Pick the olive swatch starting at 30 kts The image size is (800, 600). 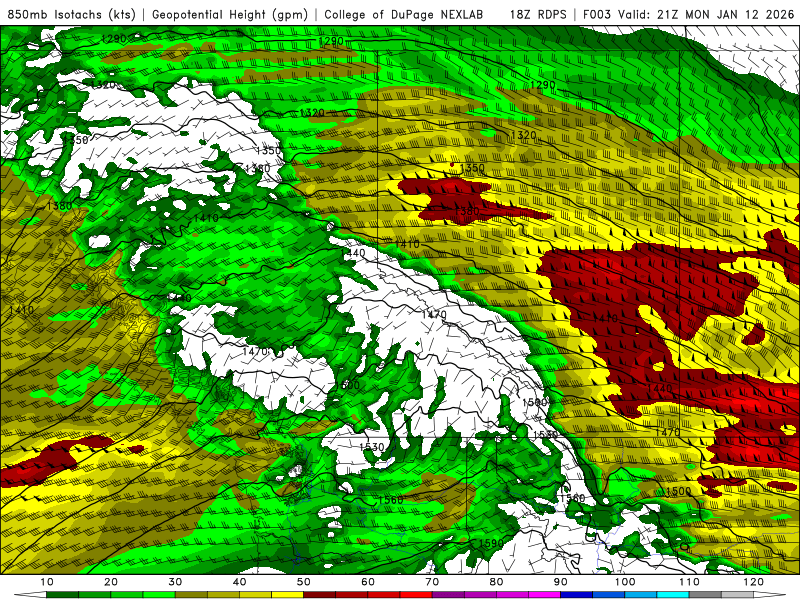tap(191, 594)
